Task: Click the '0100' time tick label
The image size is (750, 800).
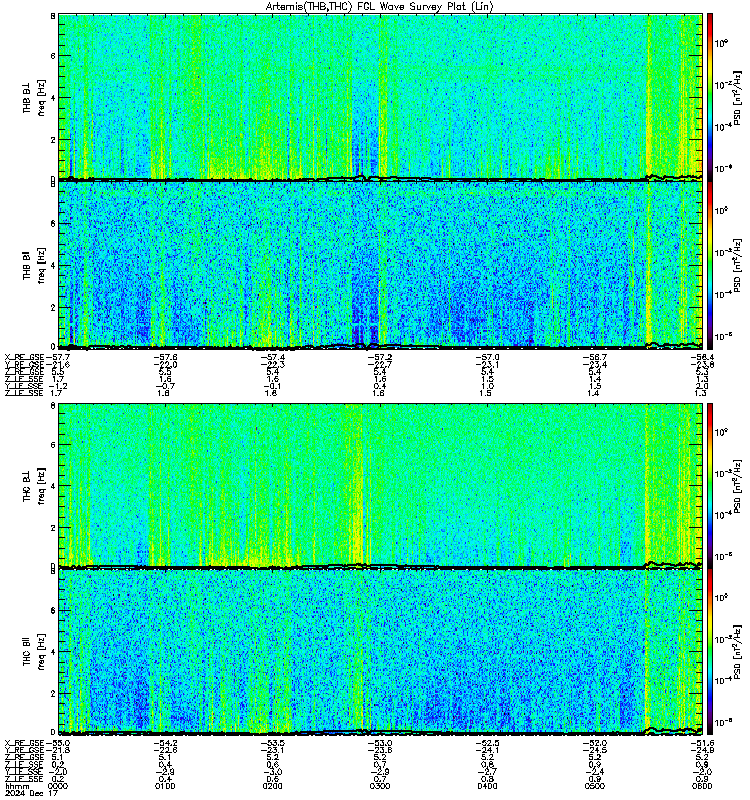Action: (x=165, y=786)
